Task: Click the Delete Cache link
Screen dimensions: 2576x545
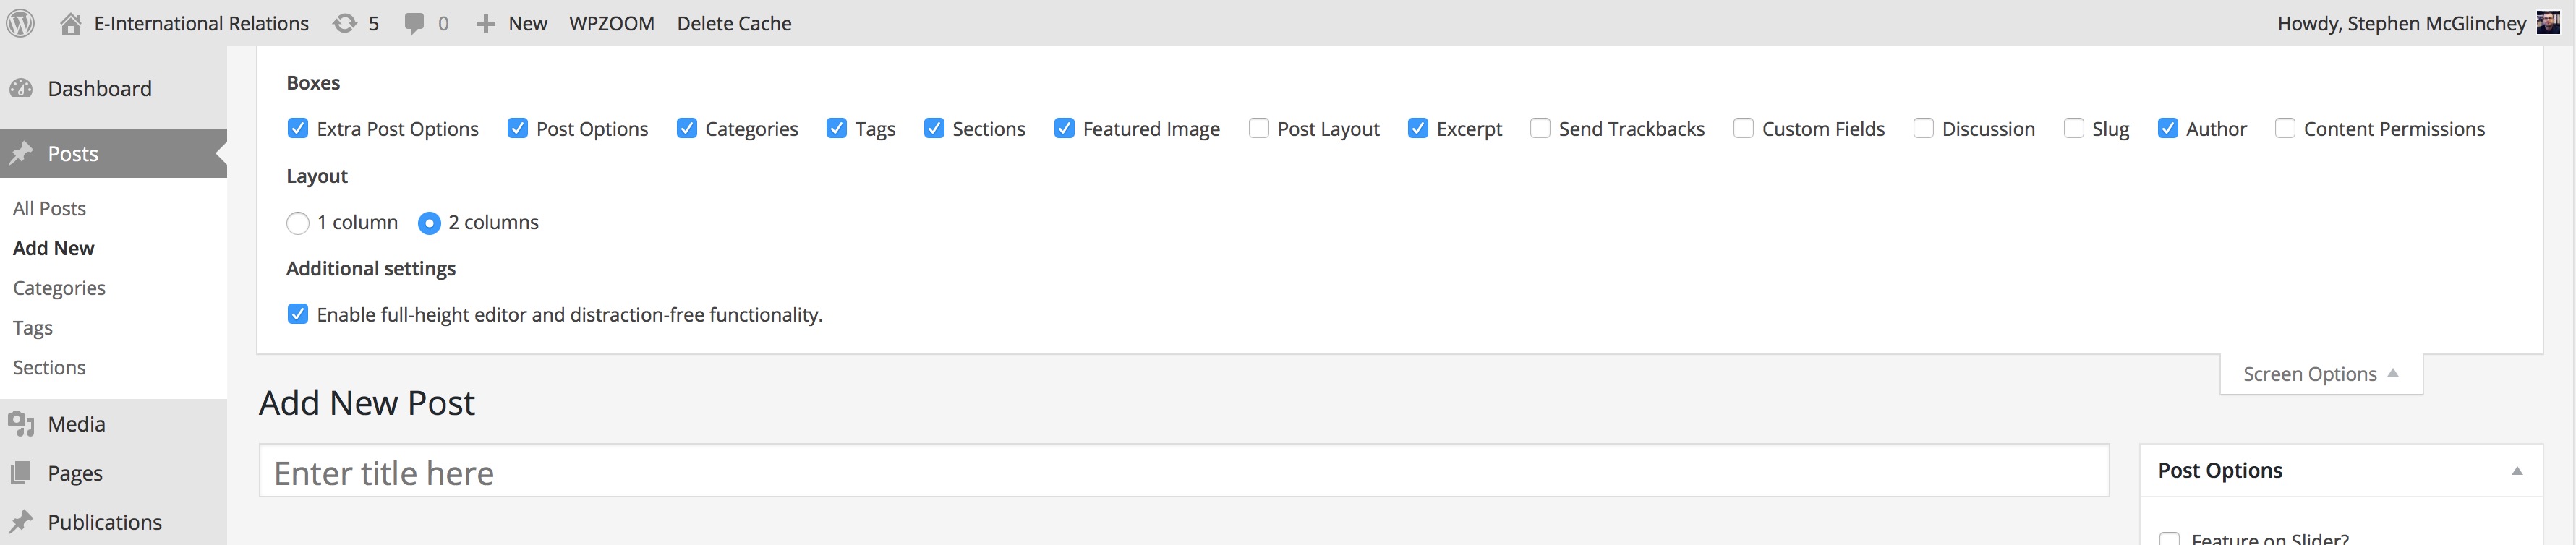Action: 734,23
